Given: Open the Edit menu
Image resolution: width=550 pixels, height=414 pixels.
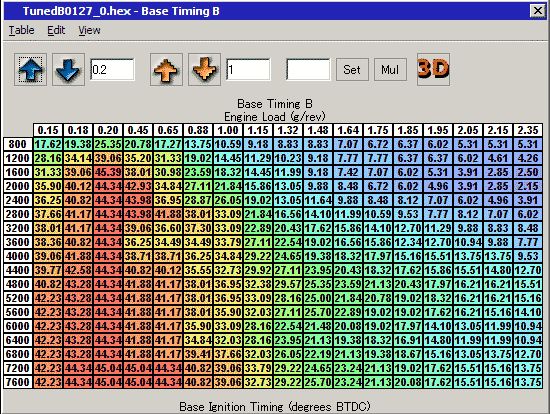Looking at the screenshot, I should 56,31.
